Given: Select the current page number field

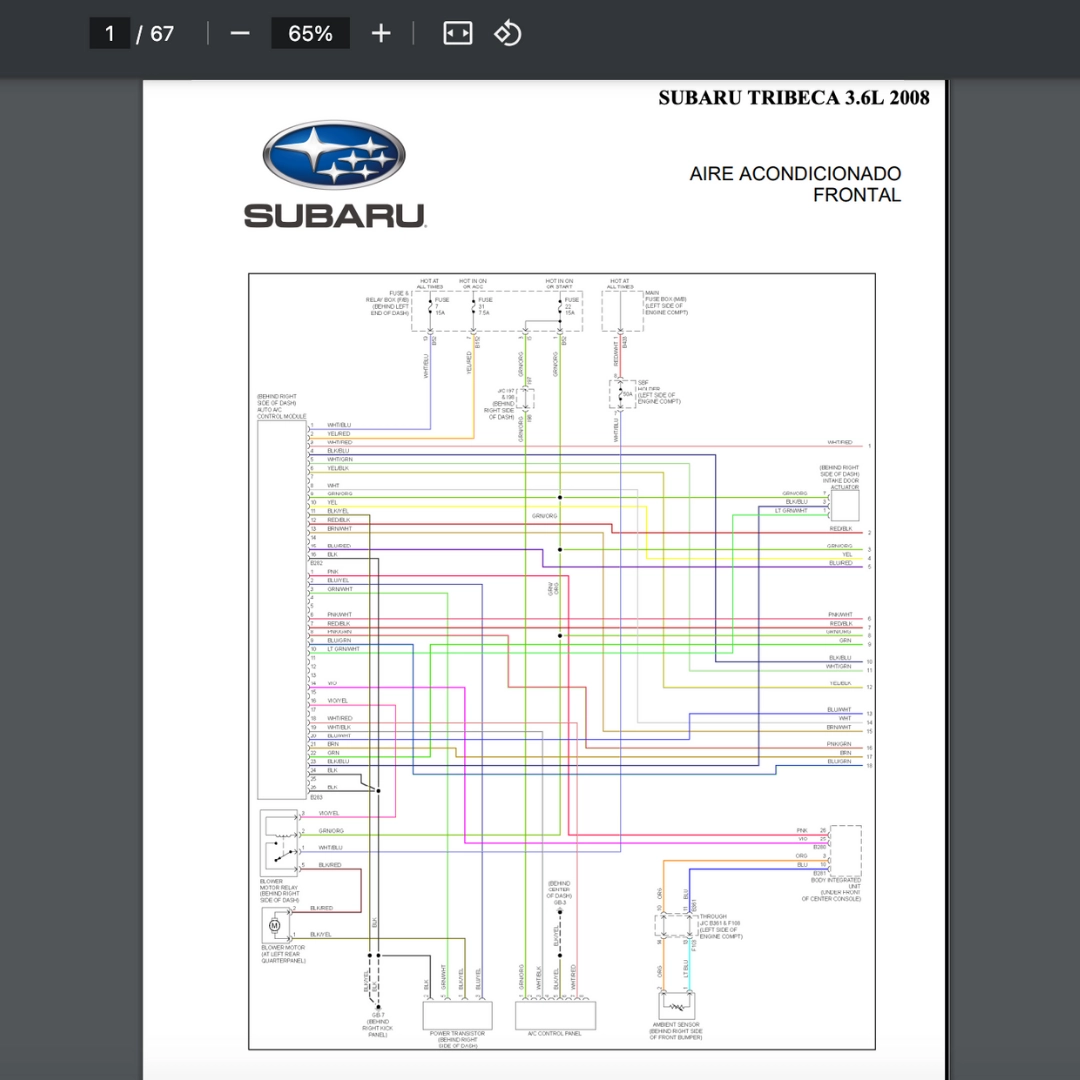Looking at the screenshot, I should pyautogui.click(x=110, y=33).
